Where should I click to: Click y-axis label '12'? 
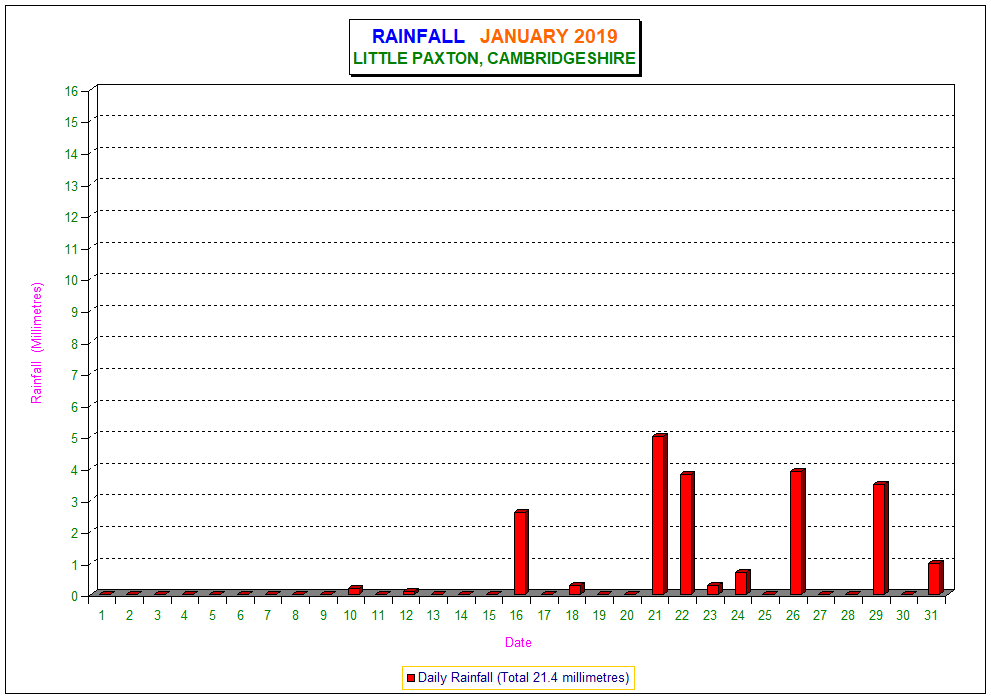point(71,217)
